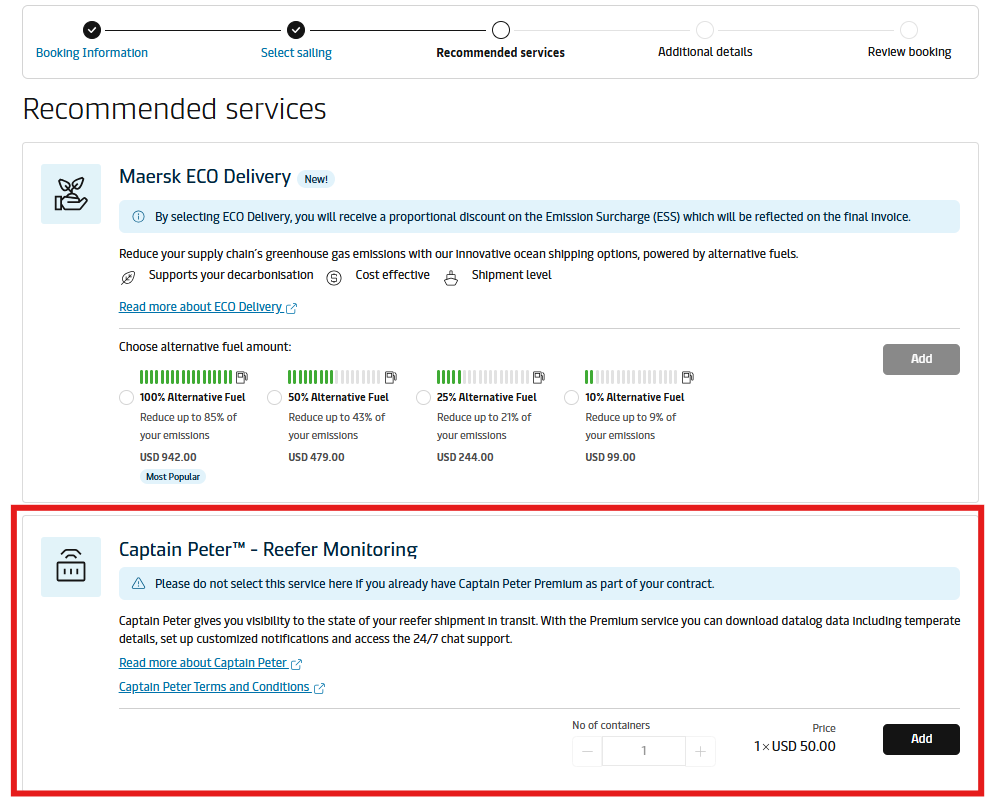Click the No of containers input field

[644, 751]
